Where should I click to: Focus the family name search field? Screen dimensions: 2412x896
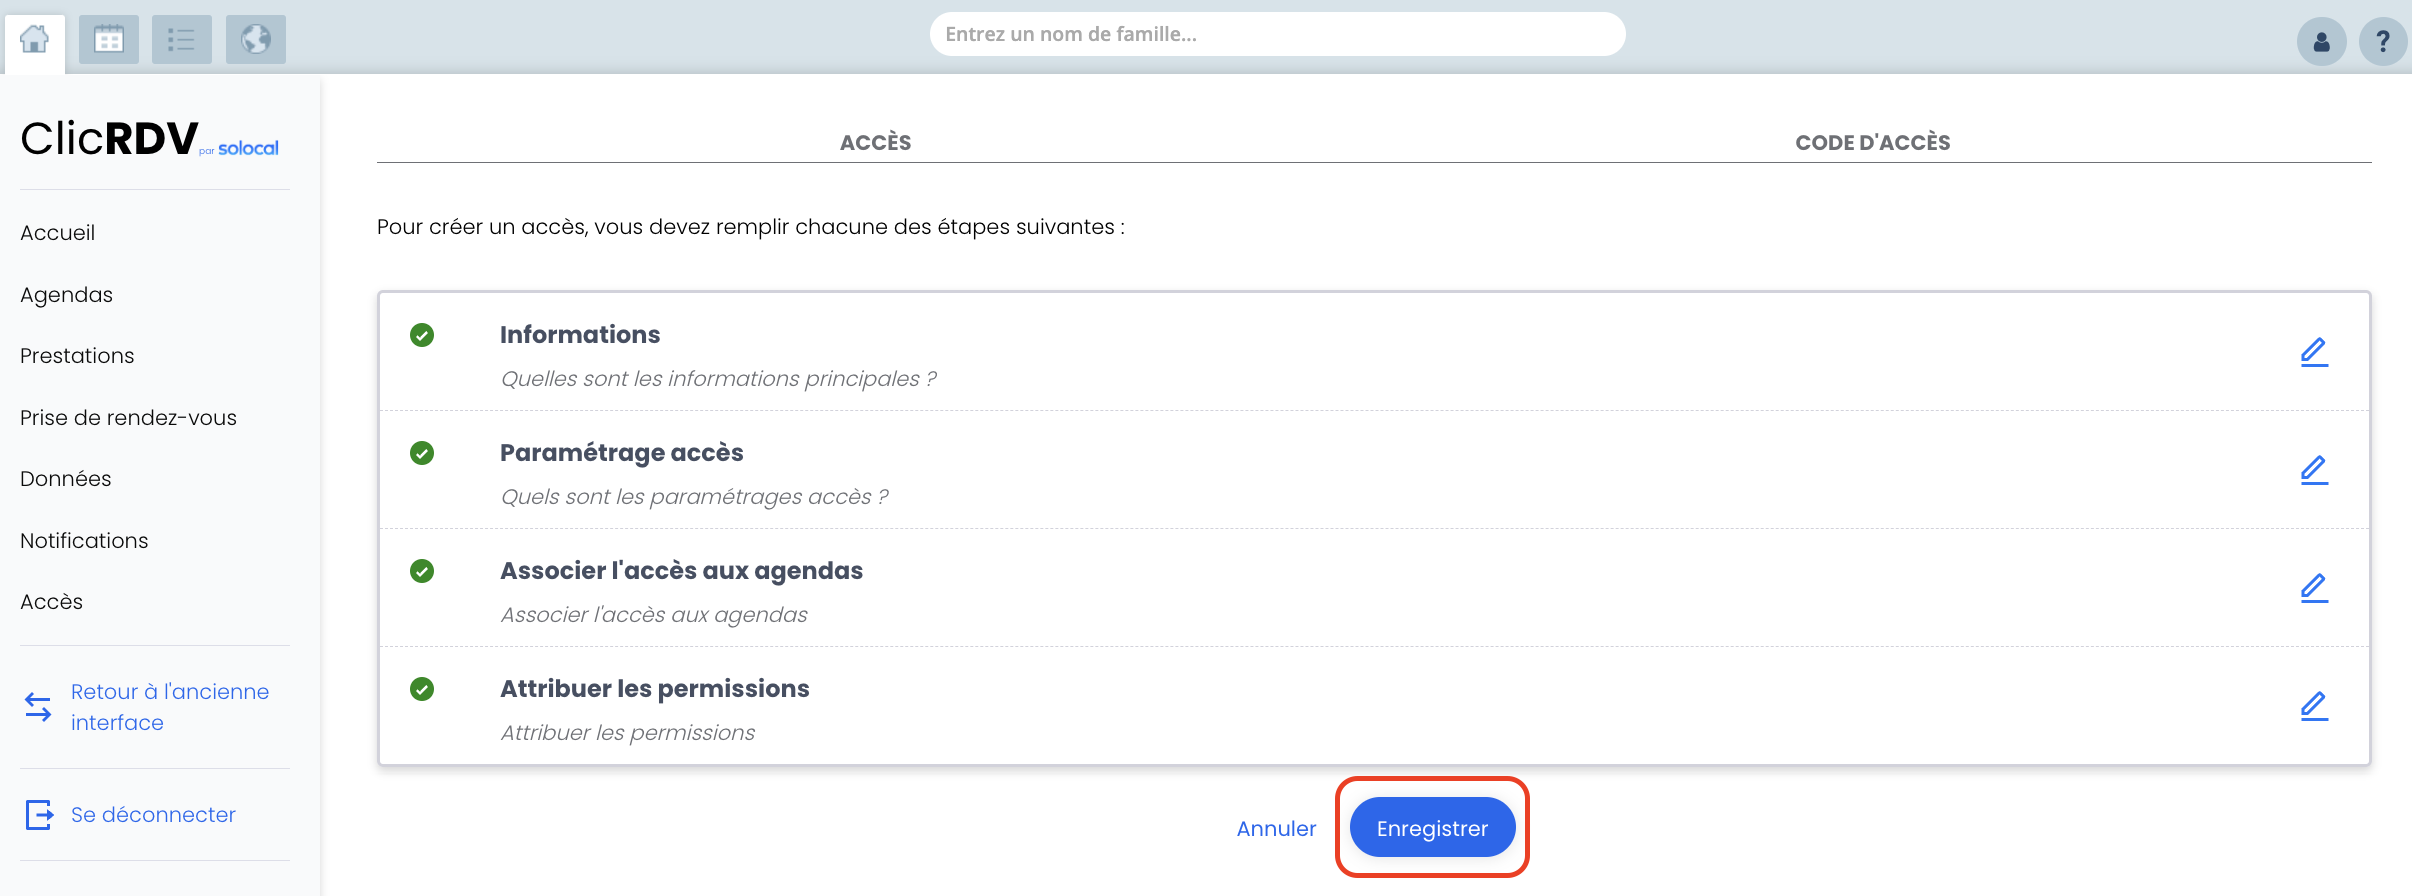coord(1277,34)
